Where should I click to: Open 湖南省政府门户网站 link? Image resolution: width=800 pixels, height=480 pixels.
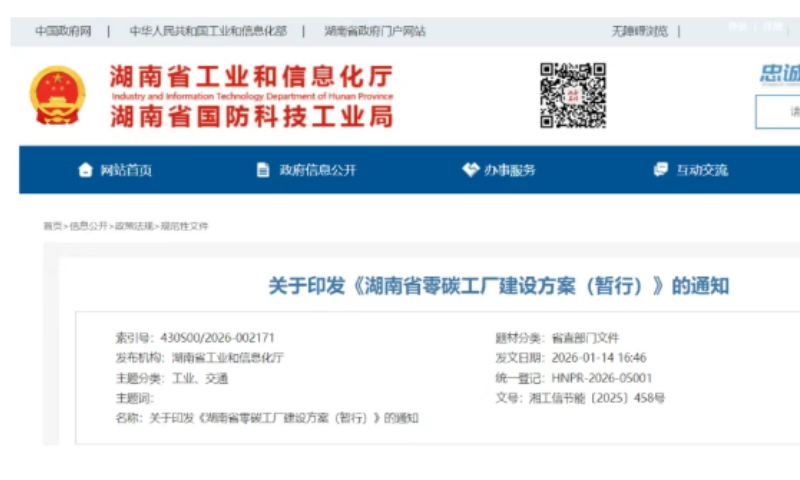pyautogui.click(x=375, y=31)
